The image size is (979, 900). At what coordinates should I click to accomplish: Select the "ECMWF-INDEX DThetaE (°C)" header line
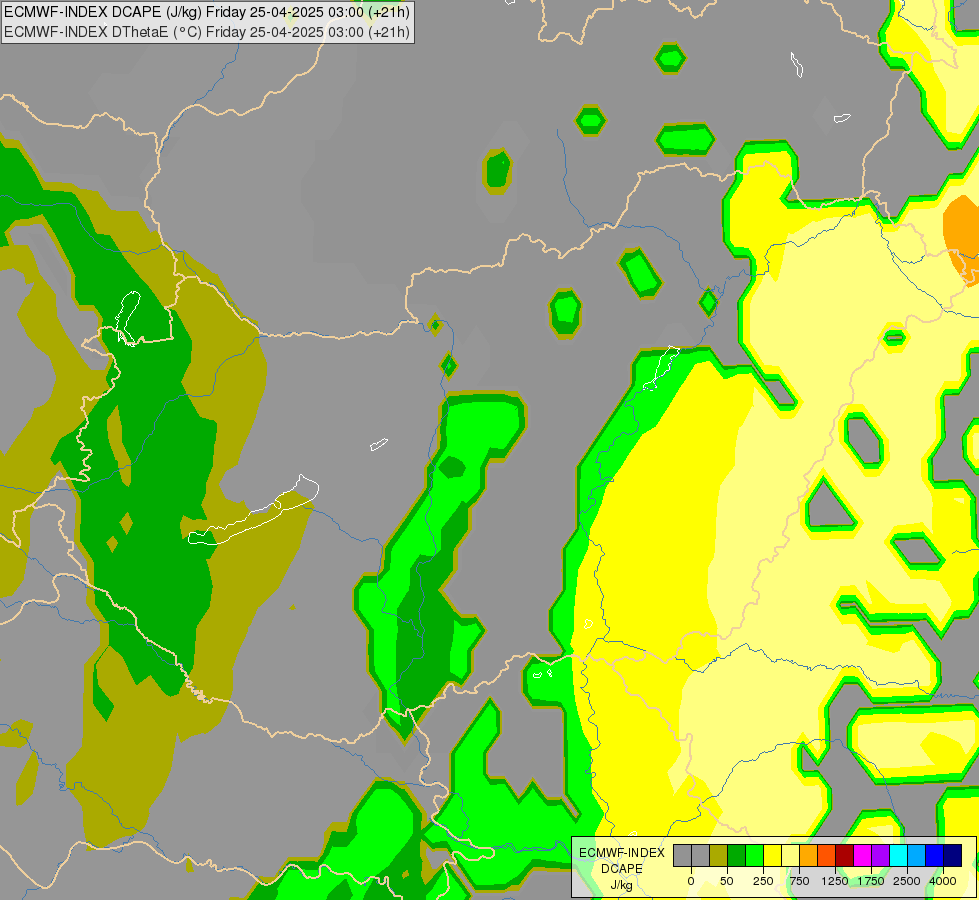point(207,32)
